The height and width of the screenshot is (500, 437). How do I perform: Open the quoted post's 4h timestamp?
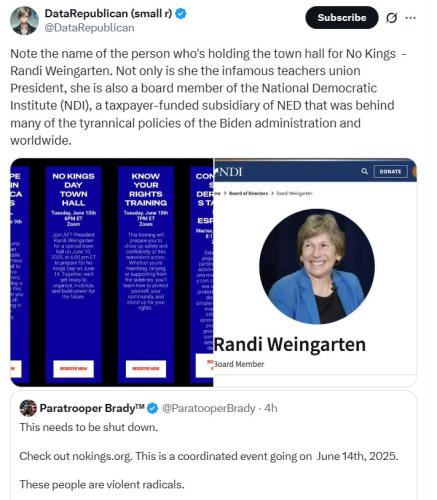coord(271,408)
